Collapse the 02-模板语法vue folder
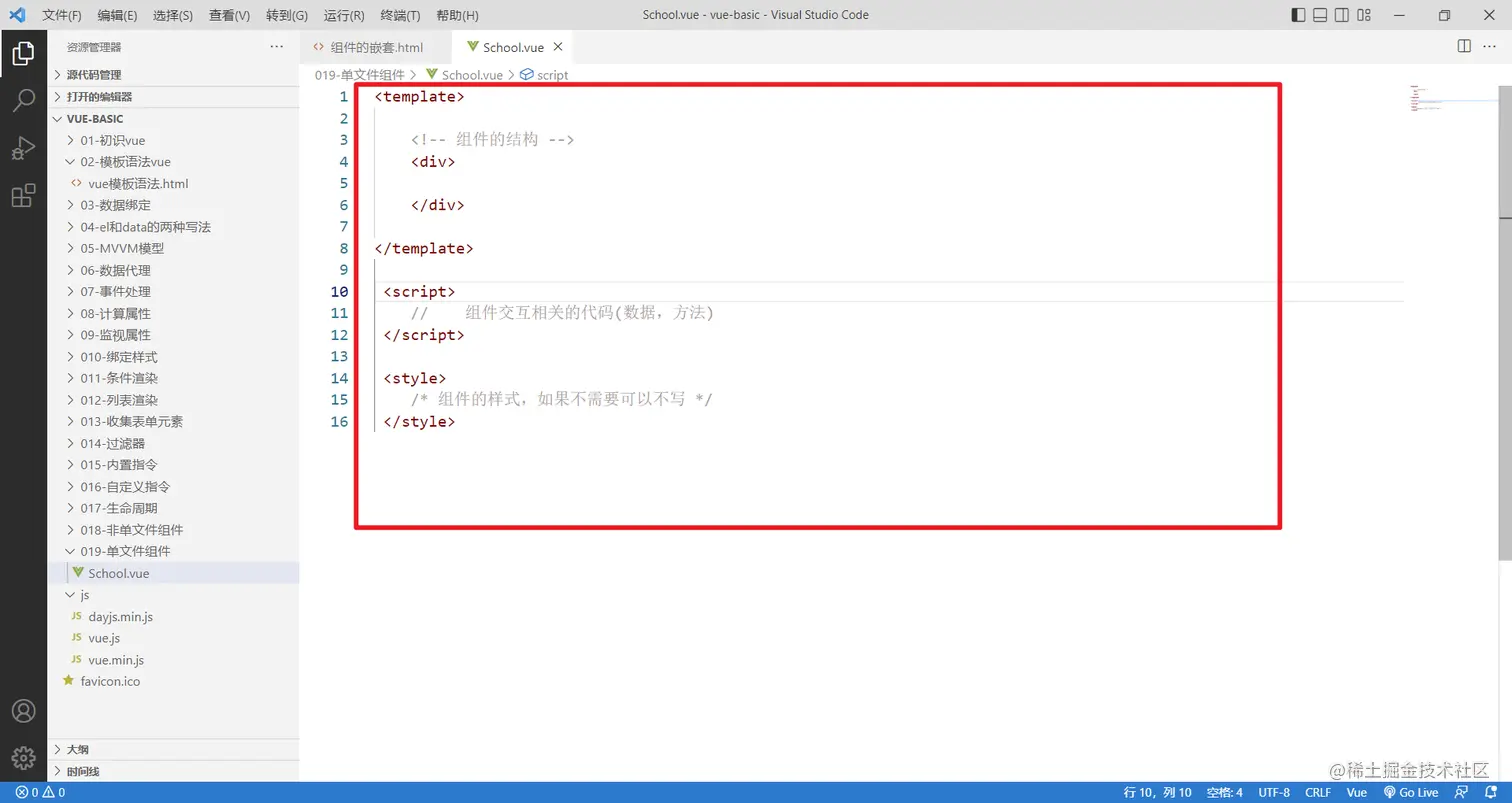Image resolution: width=1512 pixels, height=803 pixels. point(173,162)
